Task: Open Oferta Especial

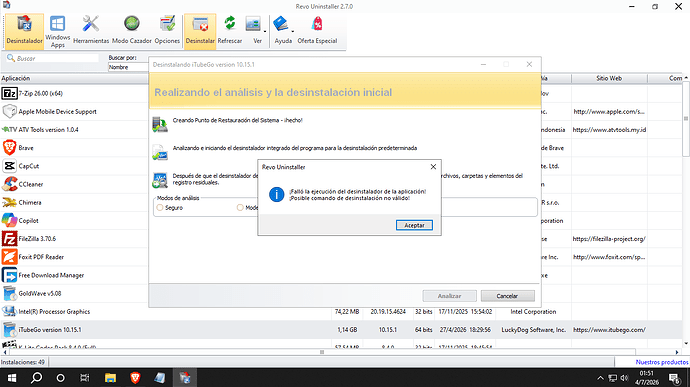Action: pos(317,30)
